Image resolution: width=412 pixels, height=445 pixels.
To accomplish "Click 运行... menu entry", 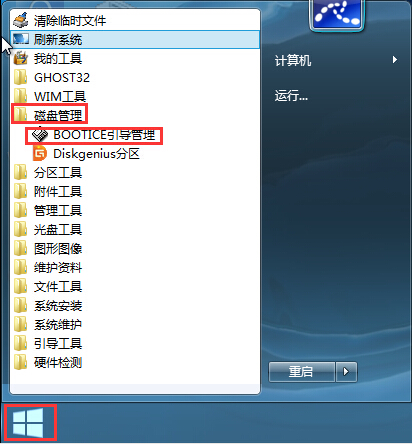I will tap(291, 96).
